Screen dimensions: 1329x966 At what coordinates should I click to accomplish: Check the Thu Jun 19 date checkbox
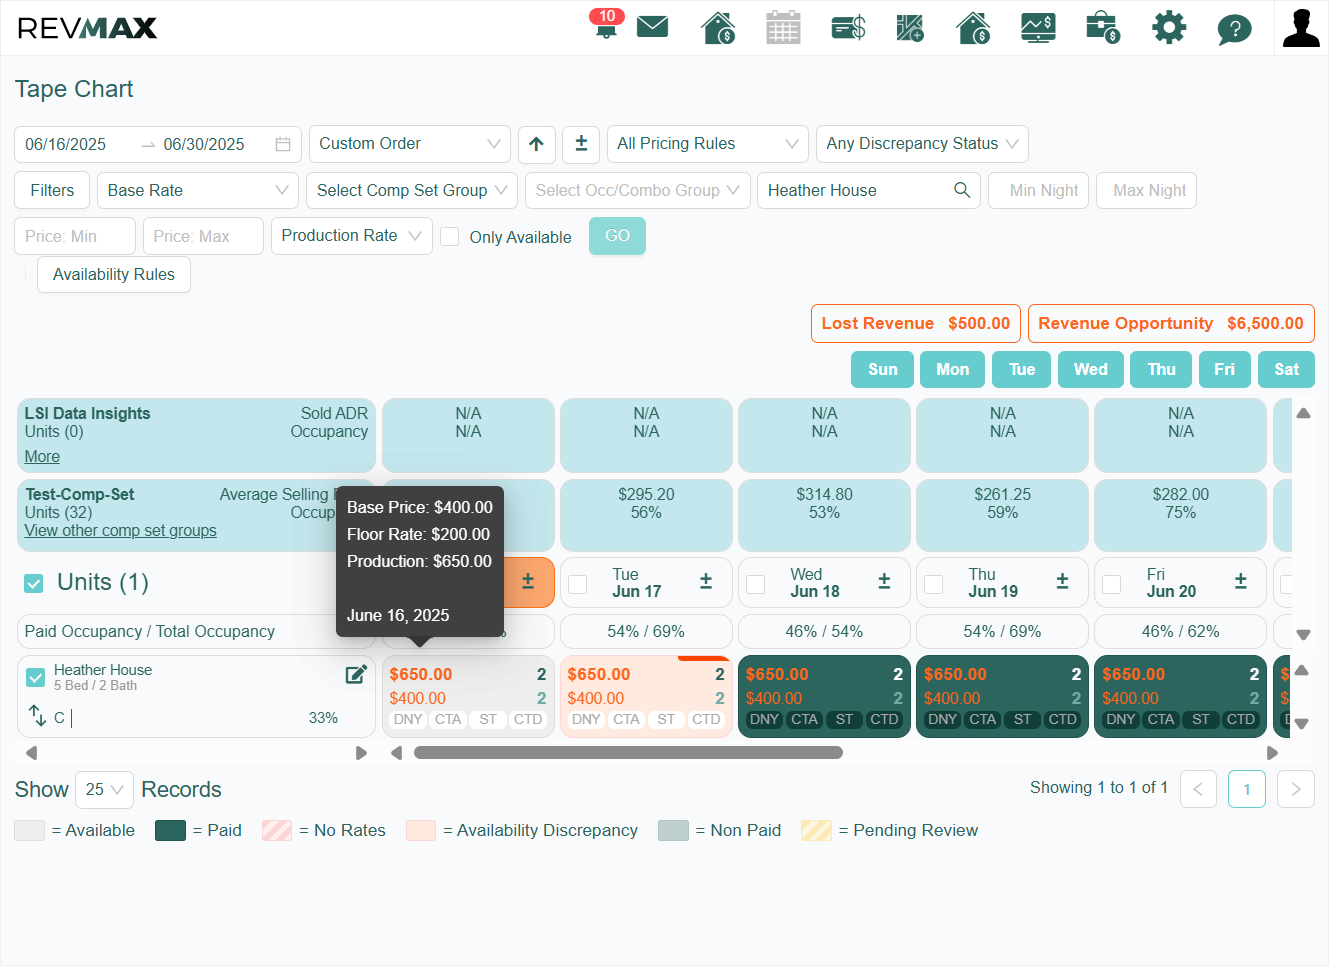934,584
